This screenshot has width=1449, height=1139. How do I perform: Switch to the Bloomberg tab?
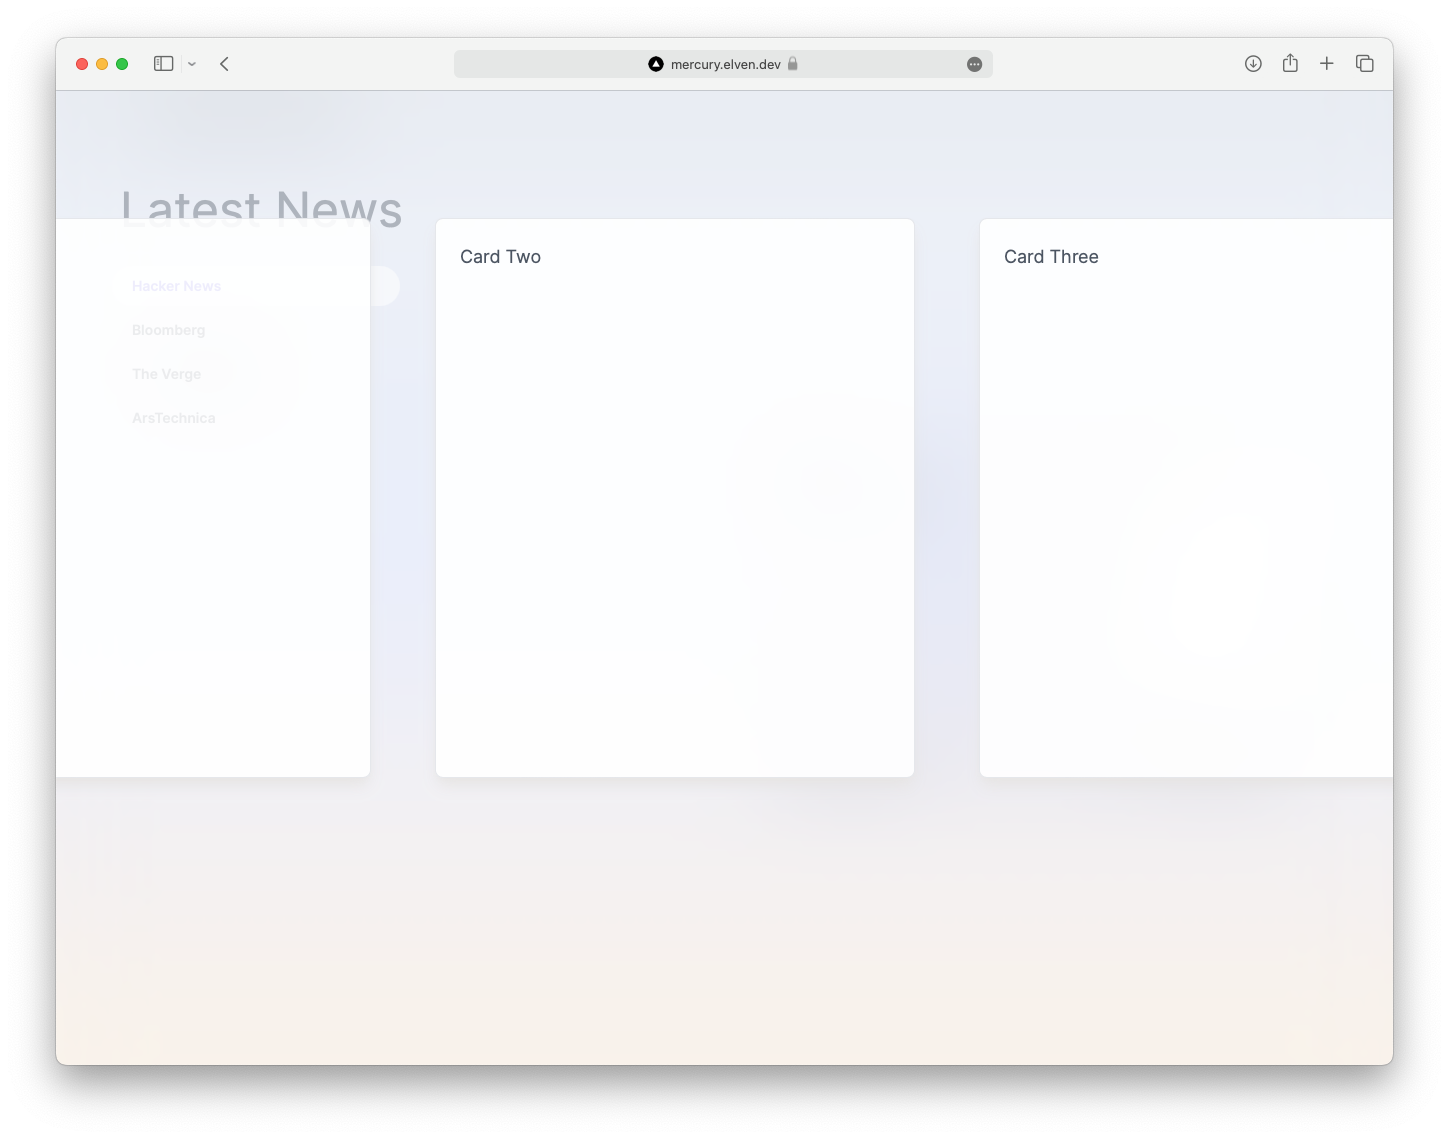click(x=168, y=330)
